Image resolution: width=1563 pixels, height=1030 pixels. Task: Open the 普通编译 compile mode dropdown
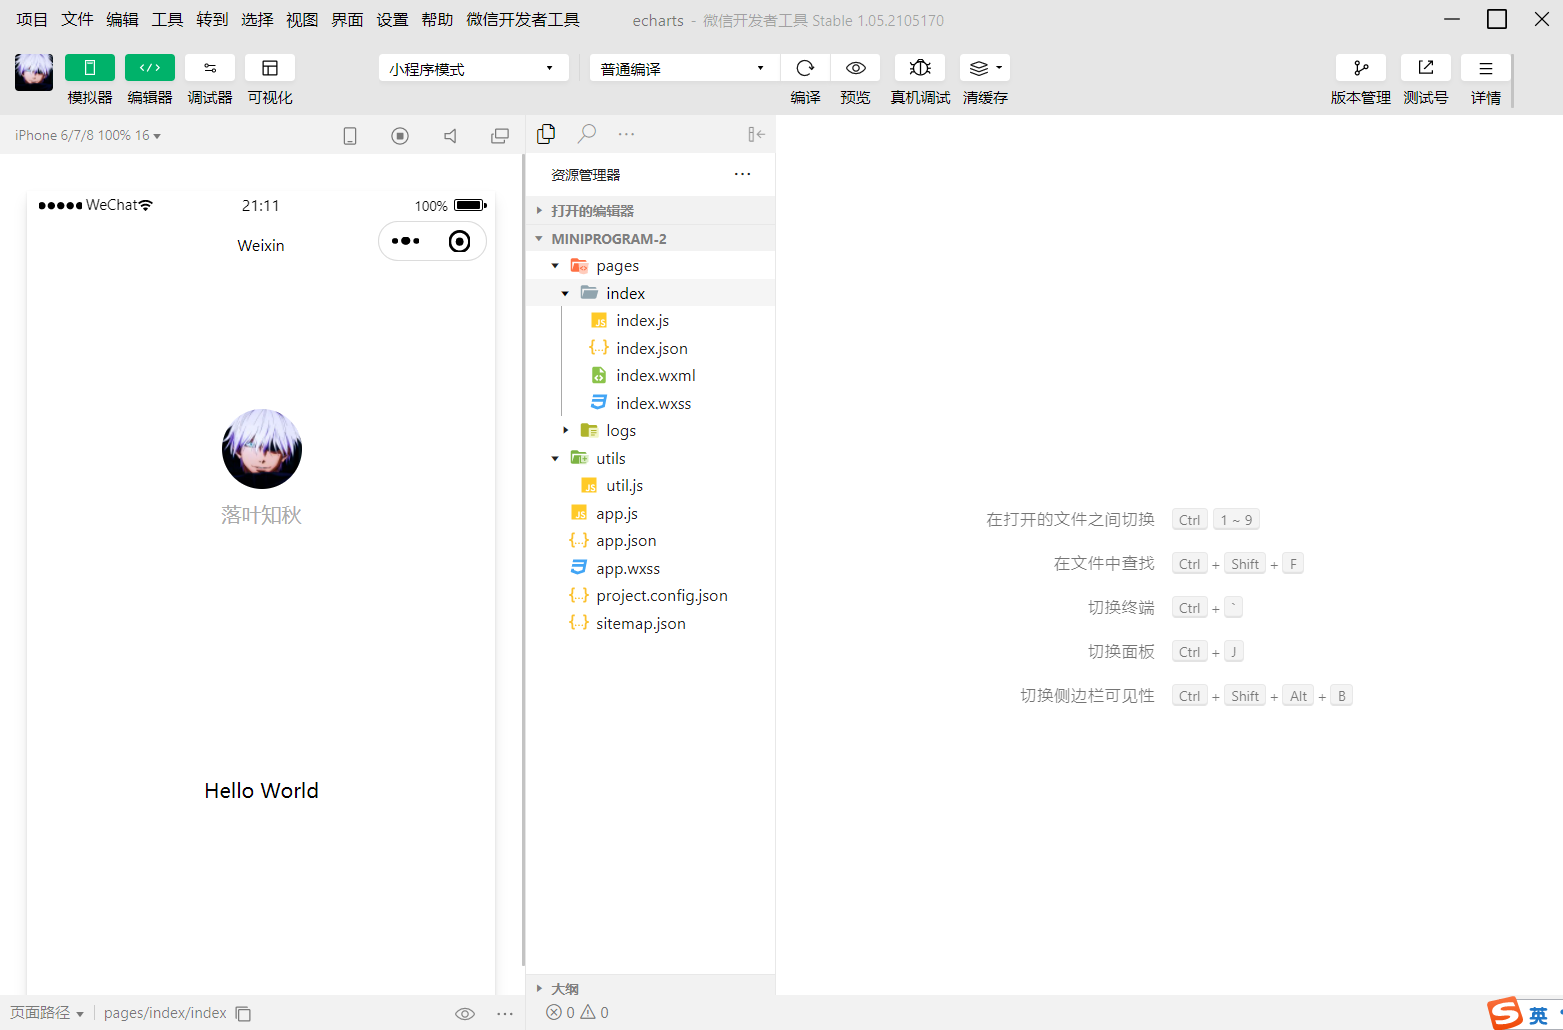pos(682,67)
